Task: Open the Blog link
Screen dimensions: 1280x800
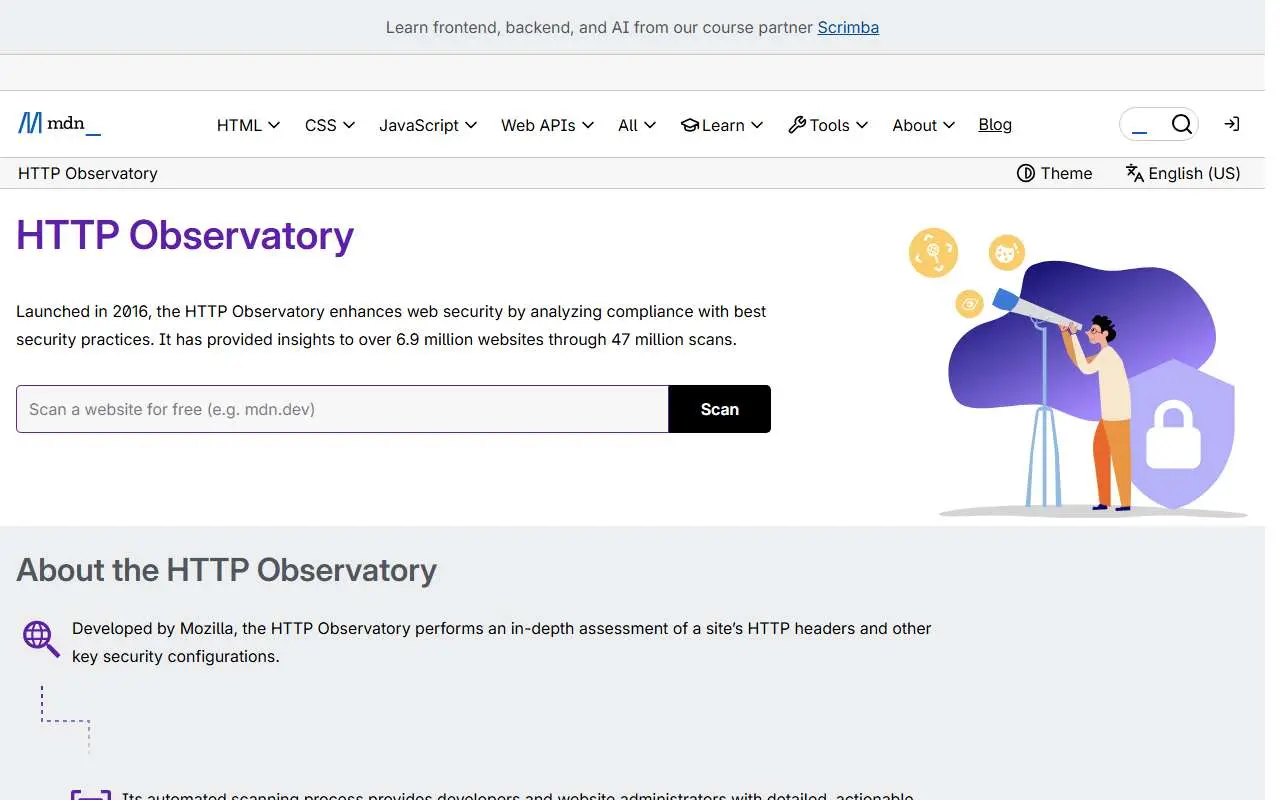Action: click(995, 124)
